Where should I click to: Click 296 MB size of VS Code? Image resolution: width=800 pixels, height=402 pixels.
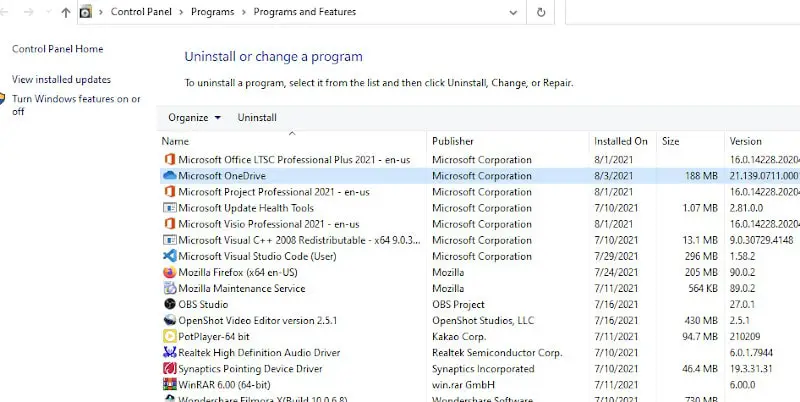701,256
